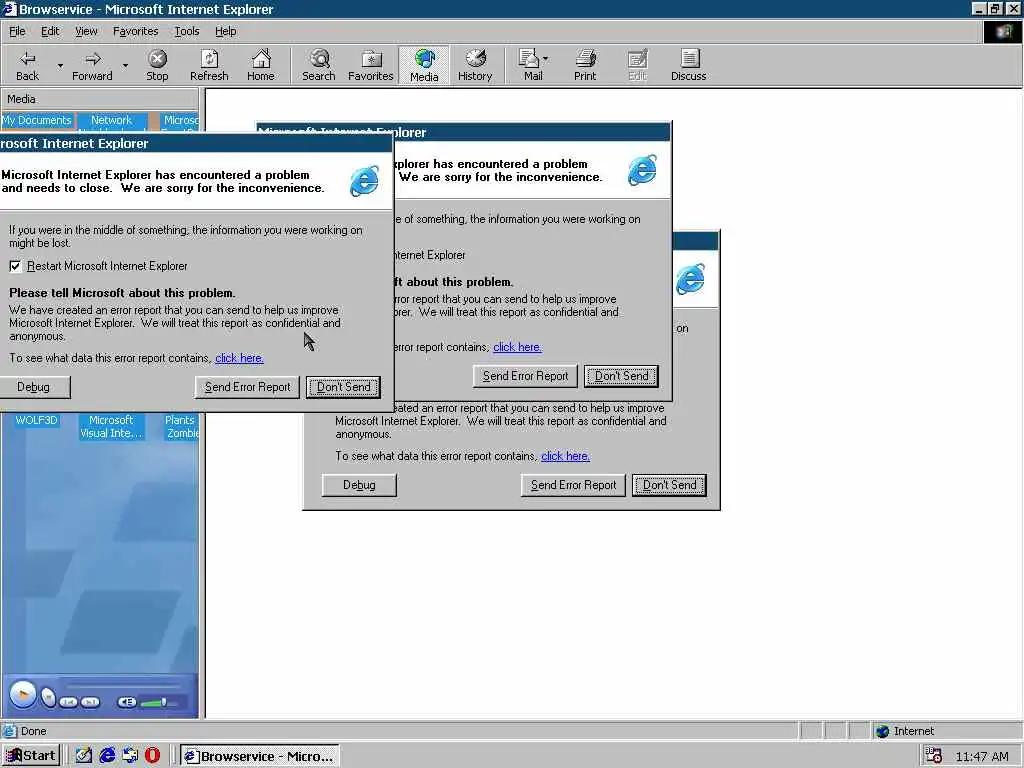Click Don't Send in the rear dialog
Screen dimensions: 1024x768
(669, 485)
